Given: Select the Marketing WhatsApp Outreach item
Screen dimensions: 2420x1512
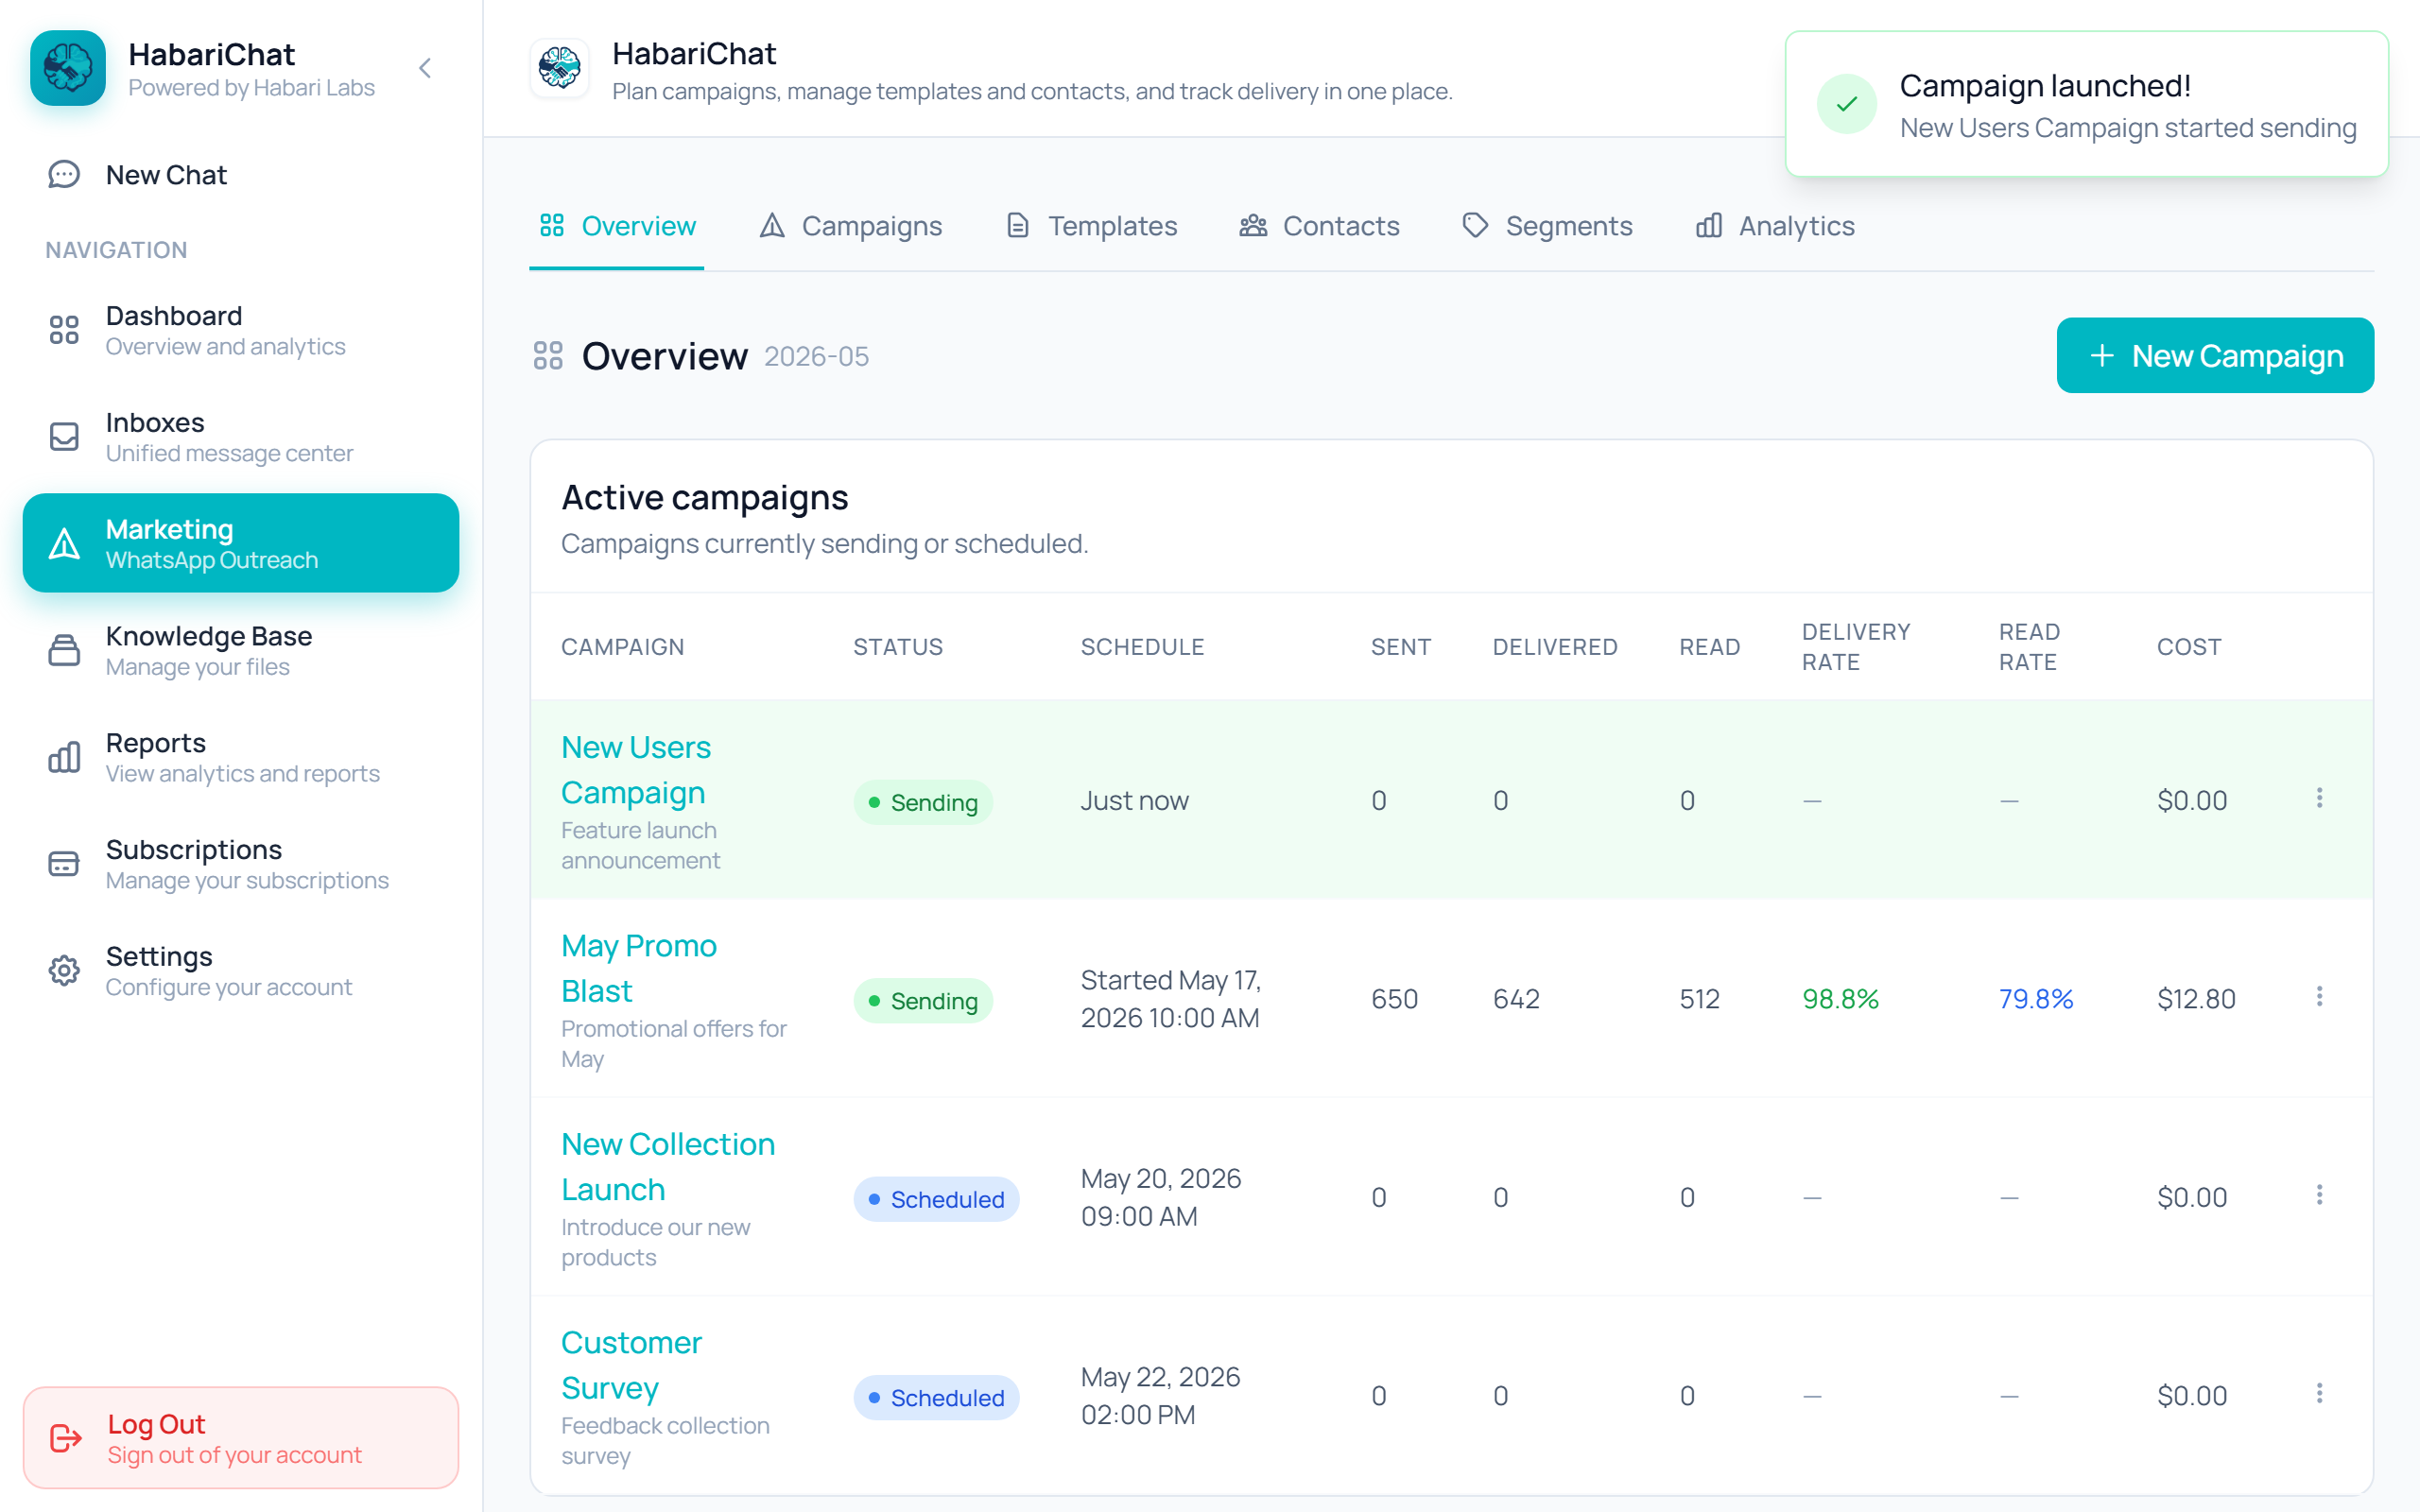Looking at the screenshot, I should (x=241, y=543).
